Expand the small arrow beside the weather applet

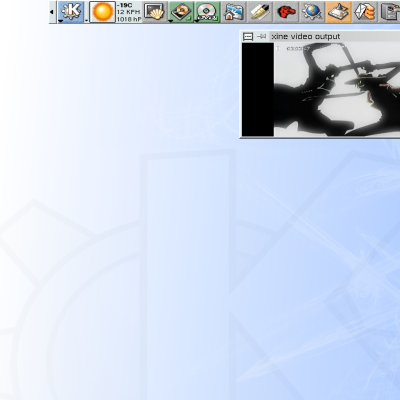87,21
